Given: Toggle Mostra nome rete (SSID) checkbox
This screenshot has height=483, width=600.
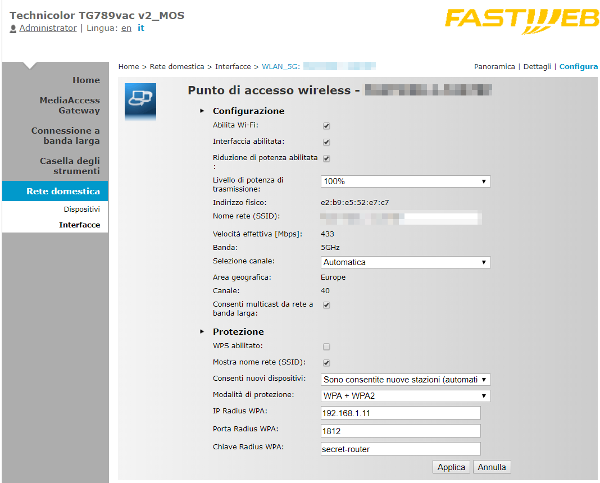Looking at the screenshot, I should (x=326, y=362).
